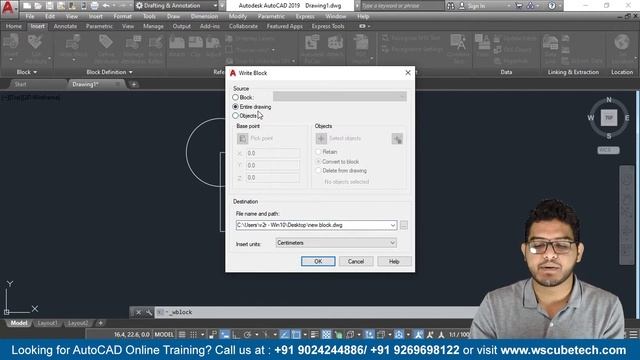Switch to the Model layout tab

(19, 323)
